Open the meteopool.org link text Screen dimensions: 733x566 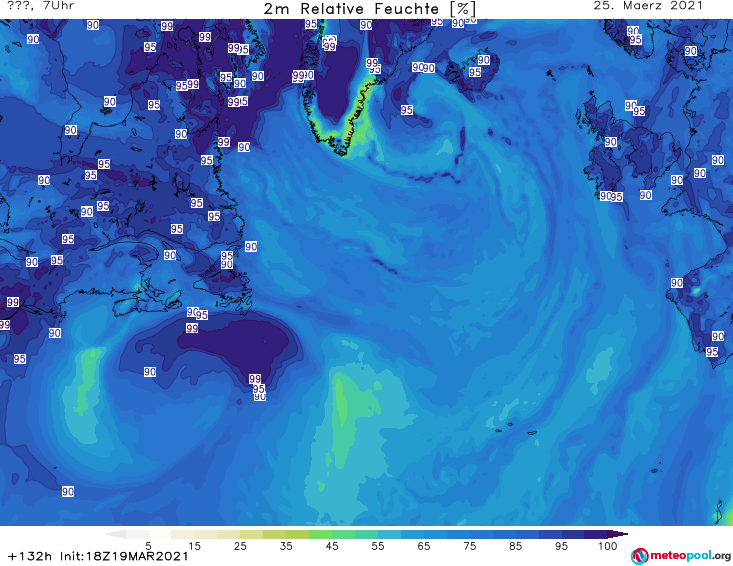pyautogui.click(x=690, y=555)
